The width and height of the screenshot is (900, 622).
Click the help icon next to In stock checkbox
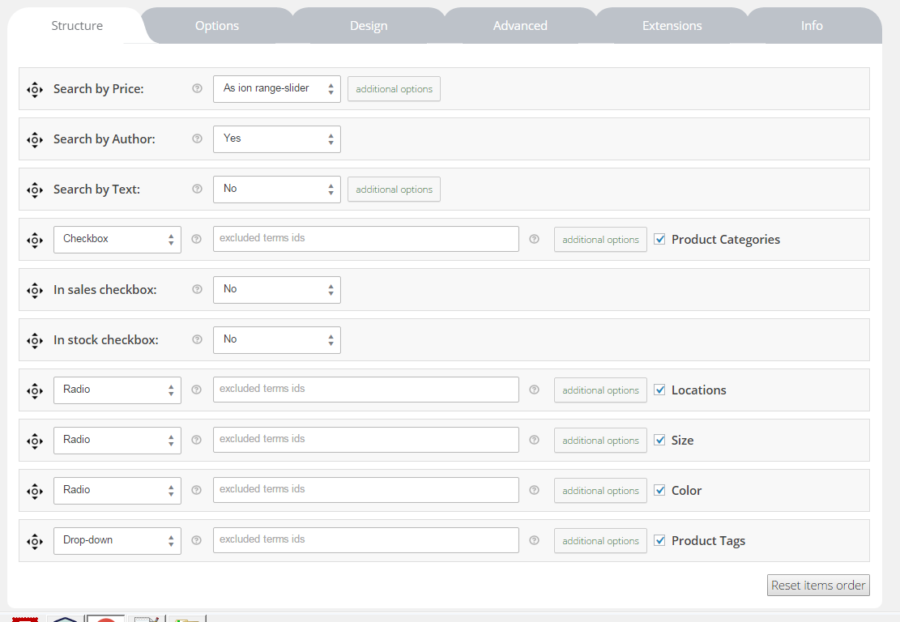click(196, 339)
